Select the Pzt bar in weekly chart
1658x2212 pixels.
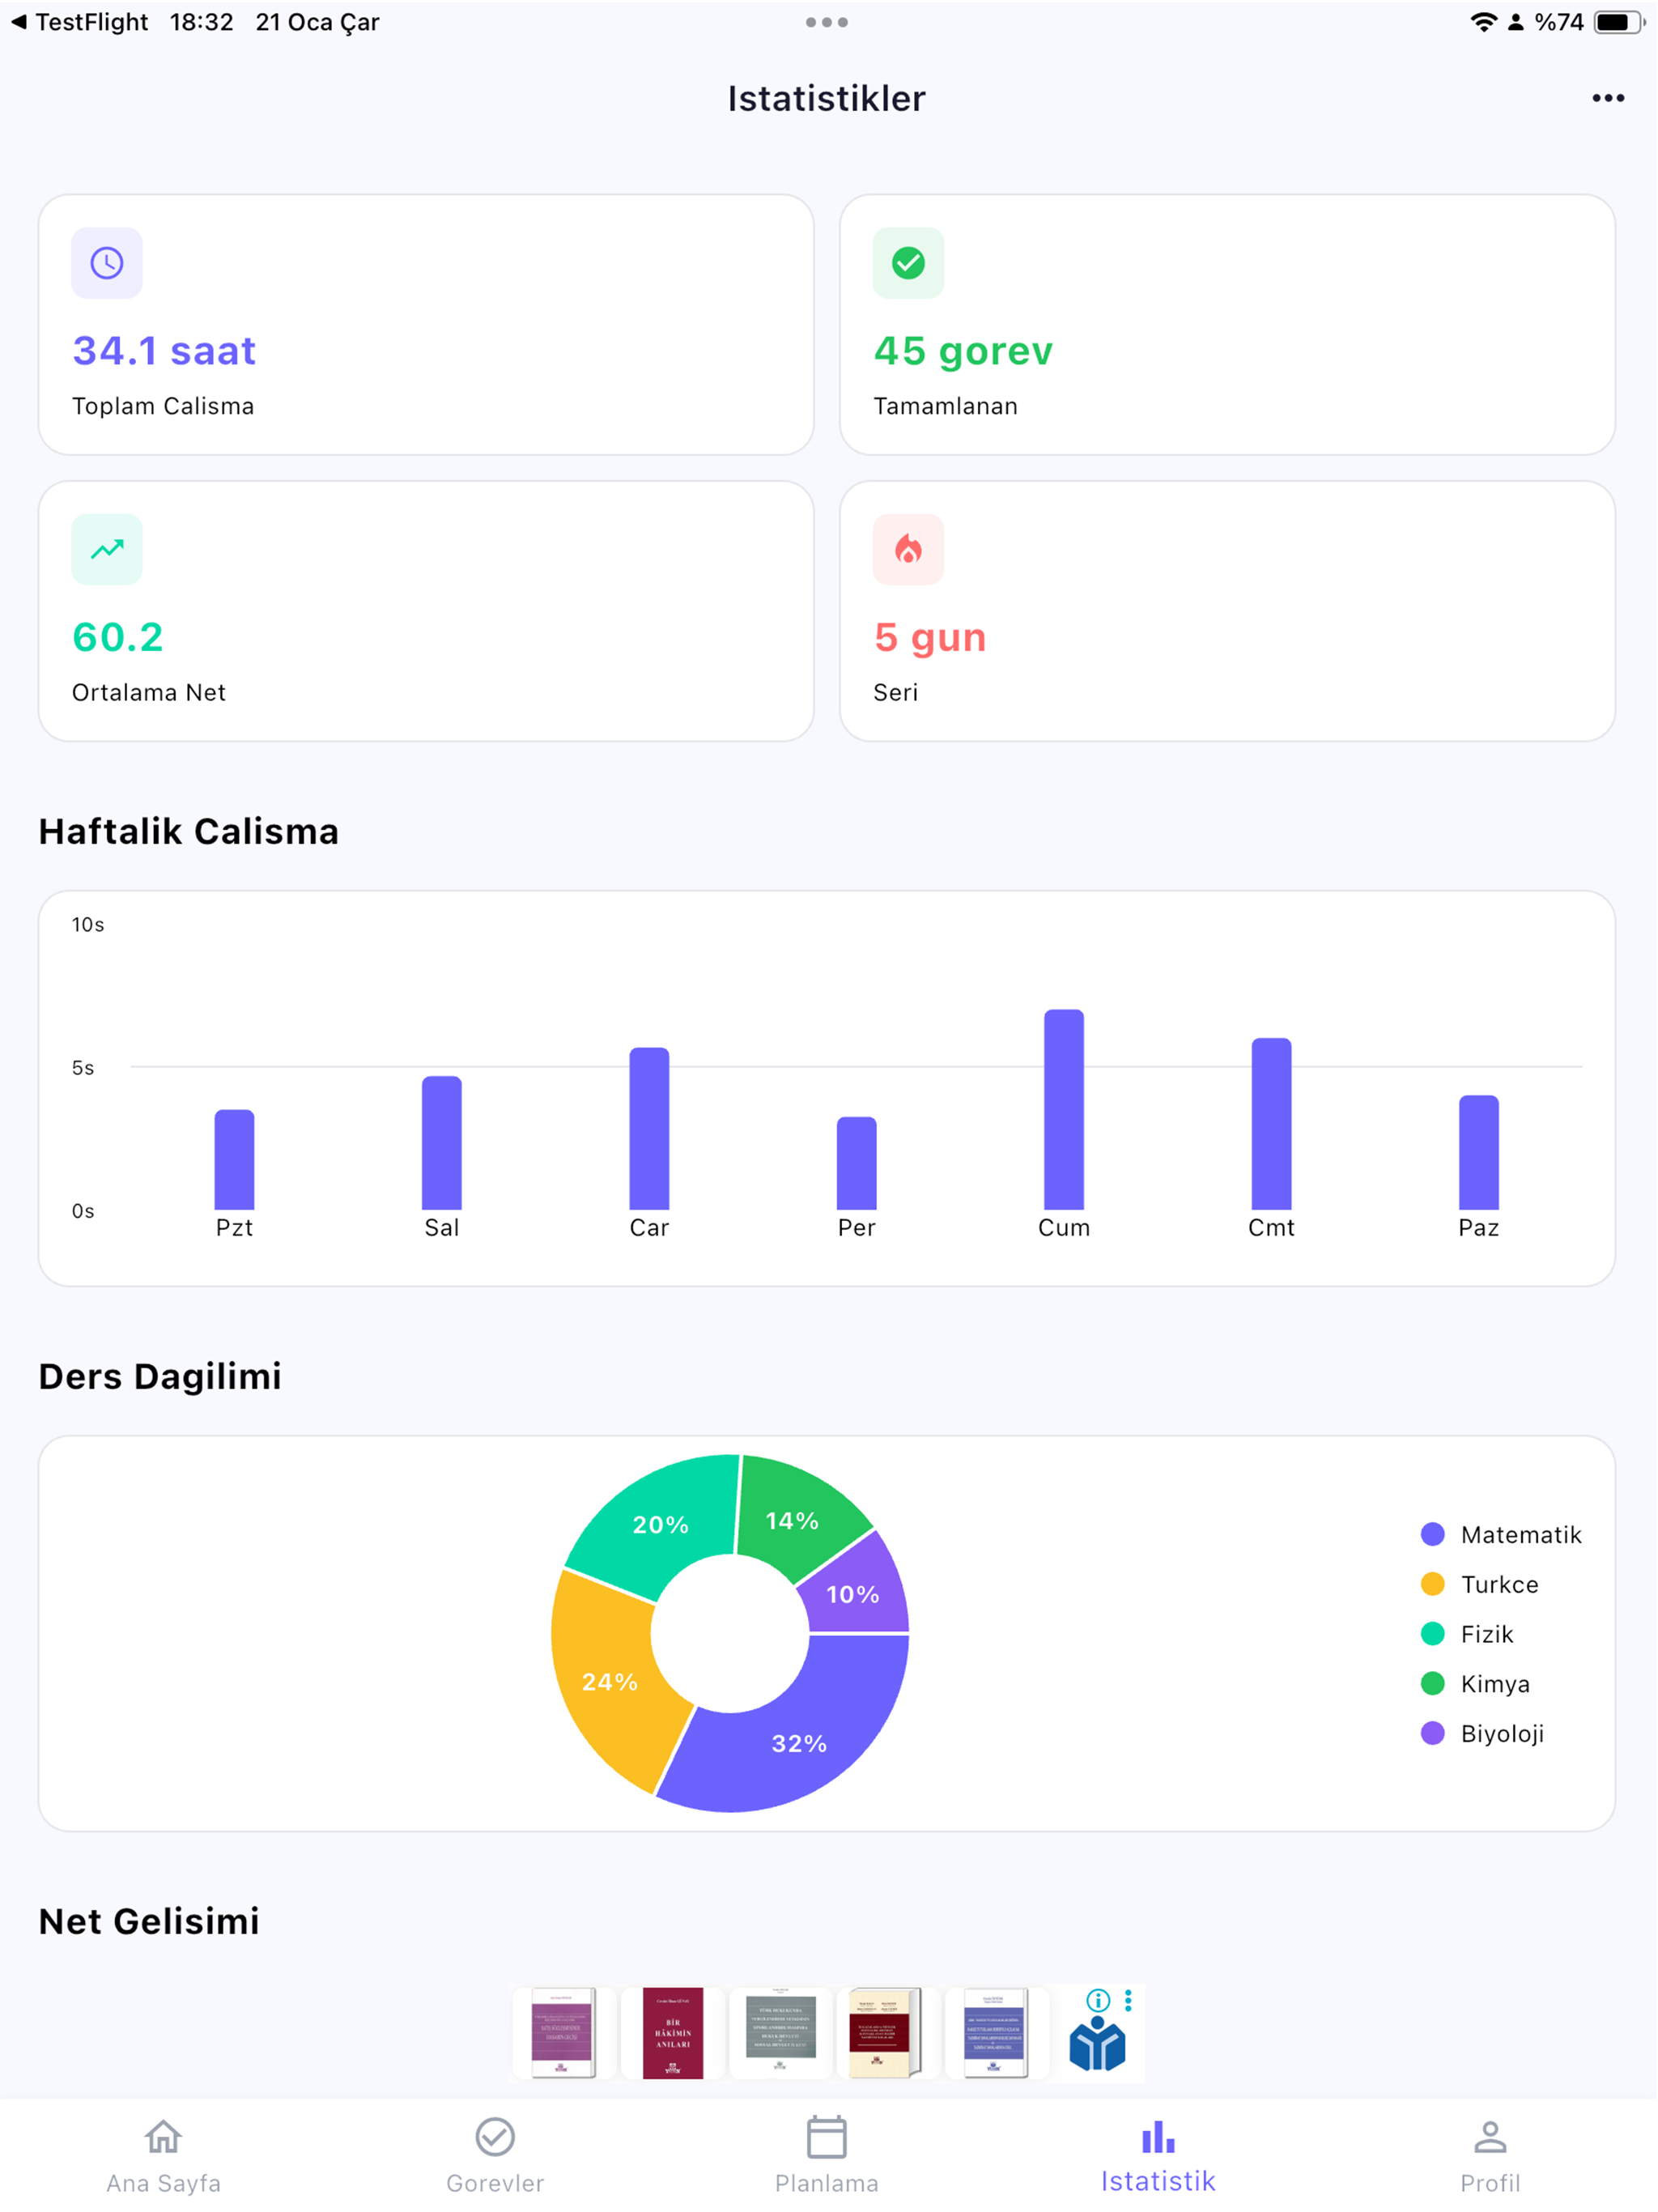(234, 1160)
